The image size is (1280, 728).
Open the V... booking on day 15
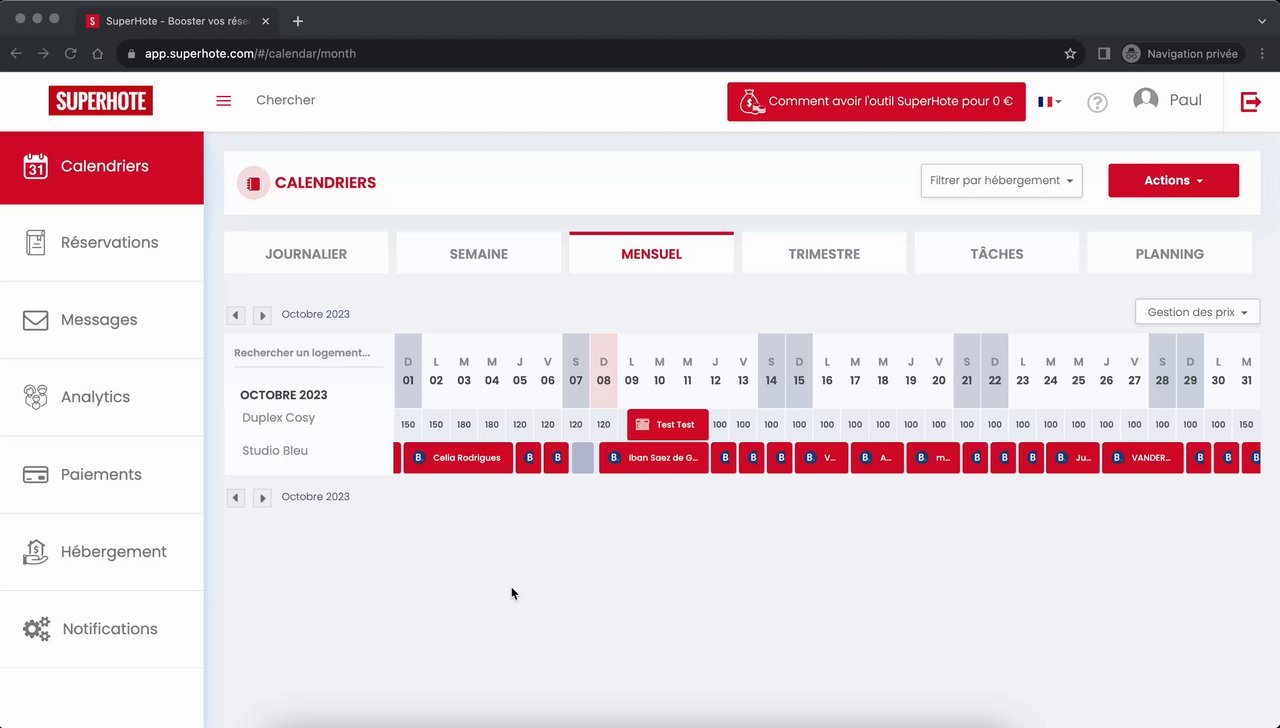[821, 457]
